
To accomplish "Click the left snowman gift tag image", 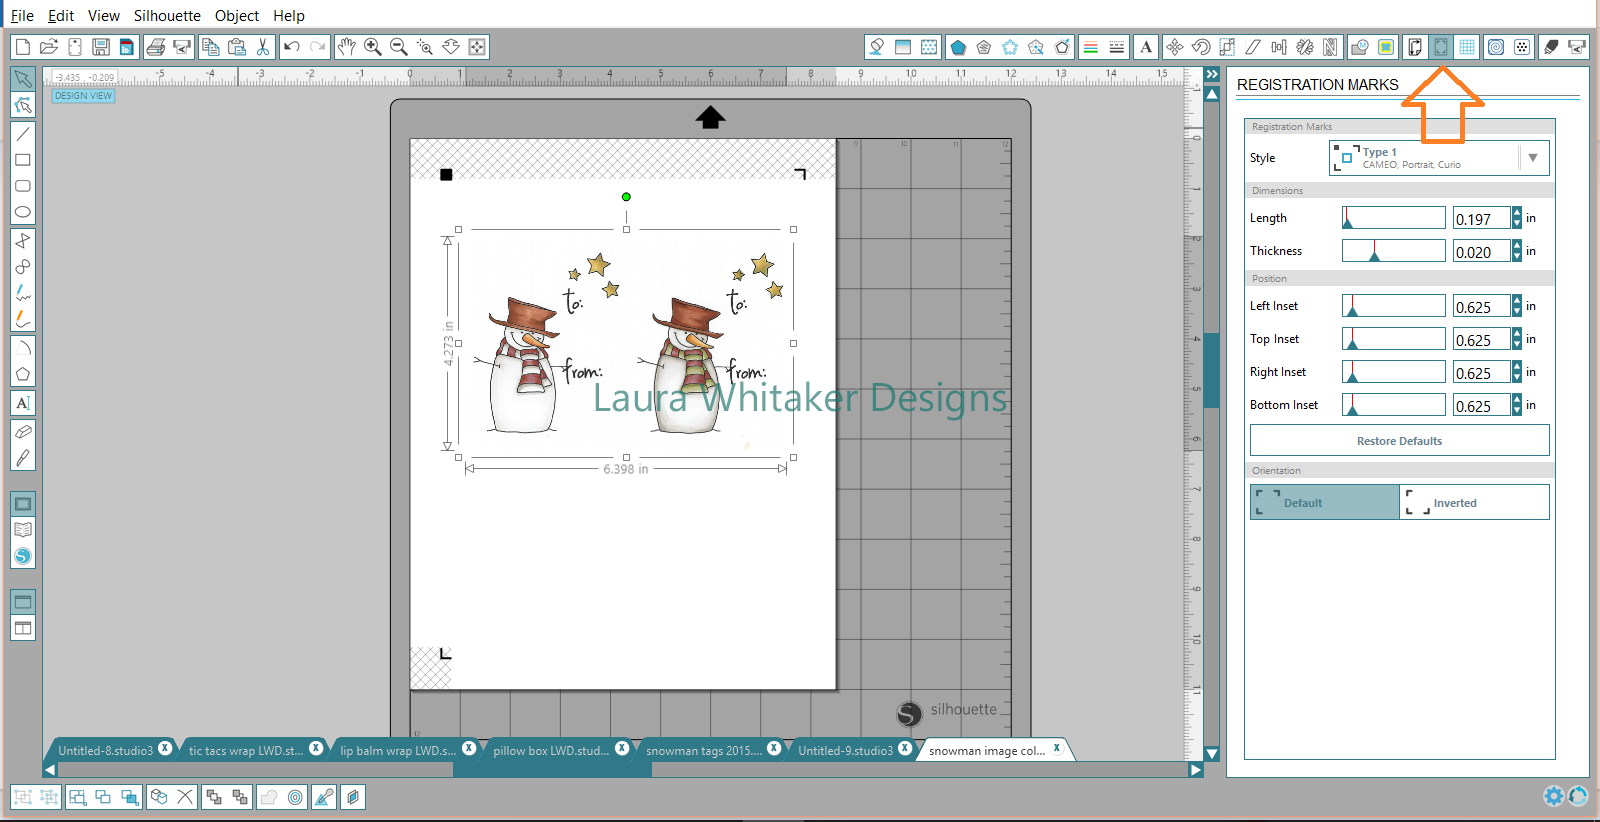I will click(x=545, y=345).
